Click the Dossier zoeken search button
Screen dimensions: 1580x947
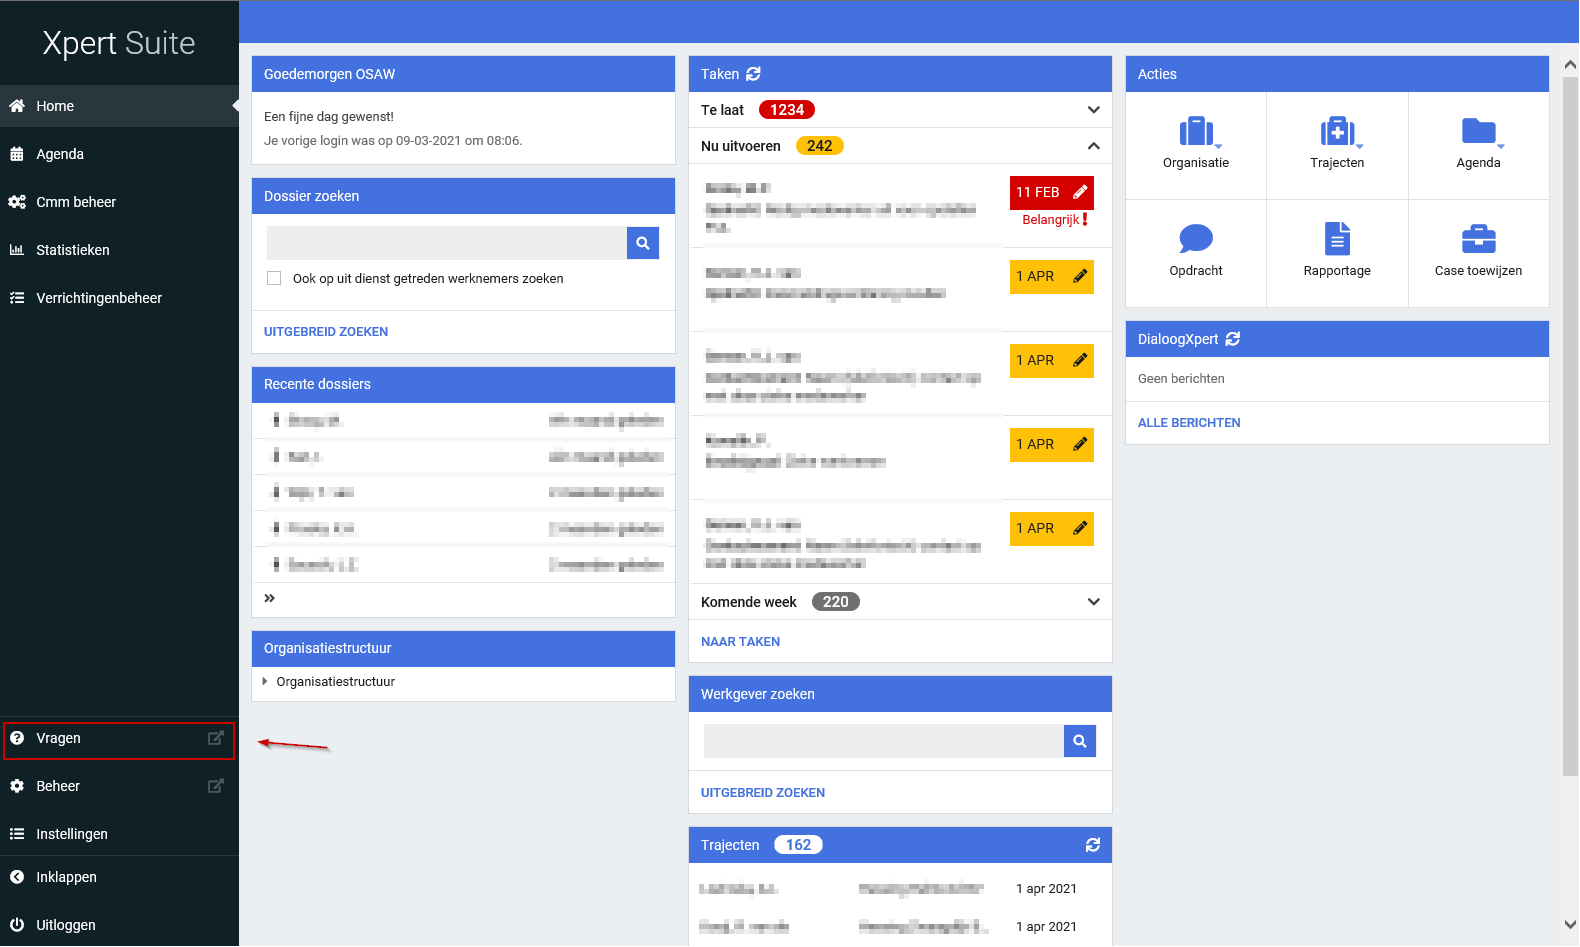642,243
